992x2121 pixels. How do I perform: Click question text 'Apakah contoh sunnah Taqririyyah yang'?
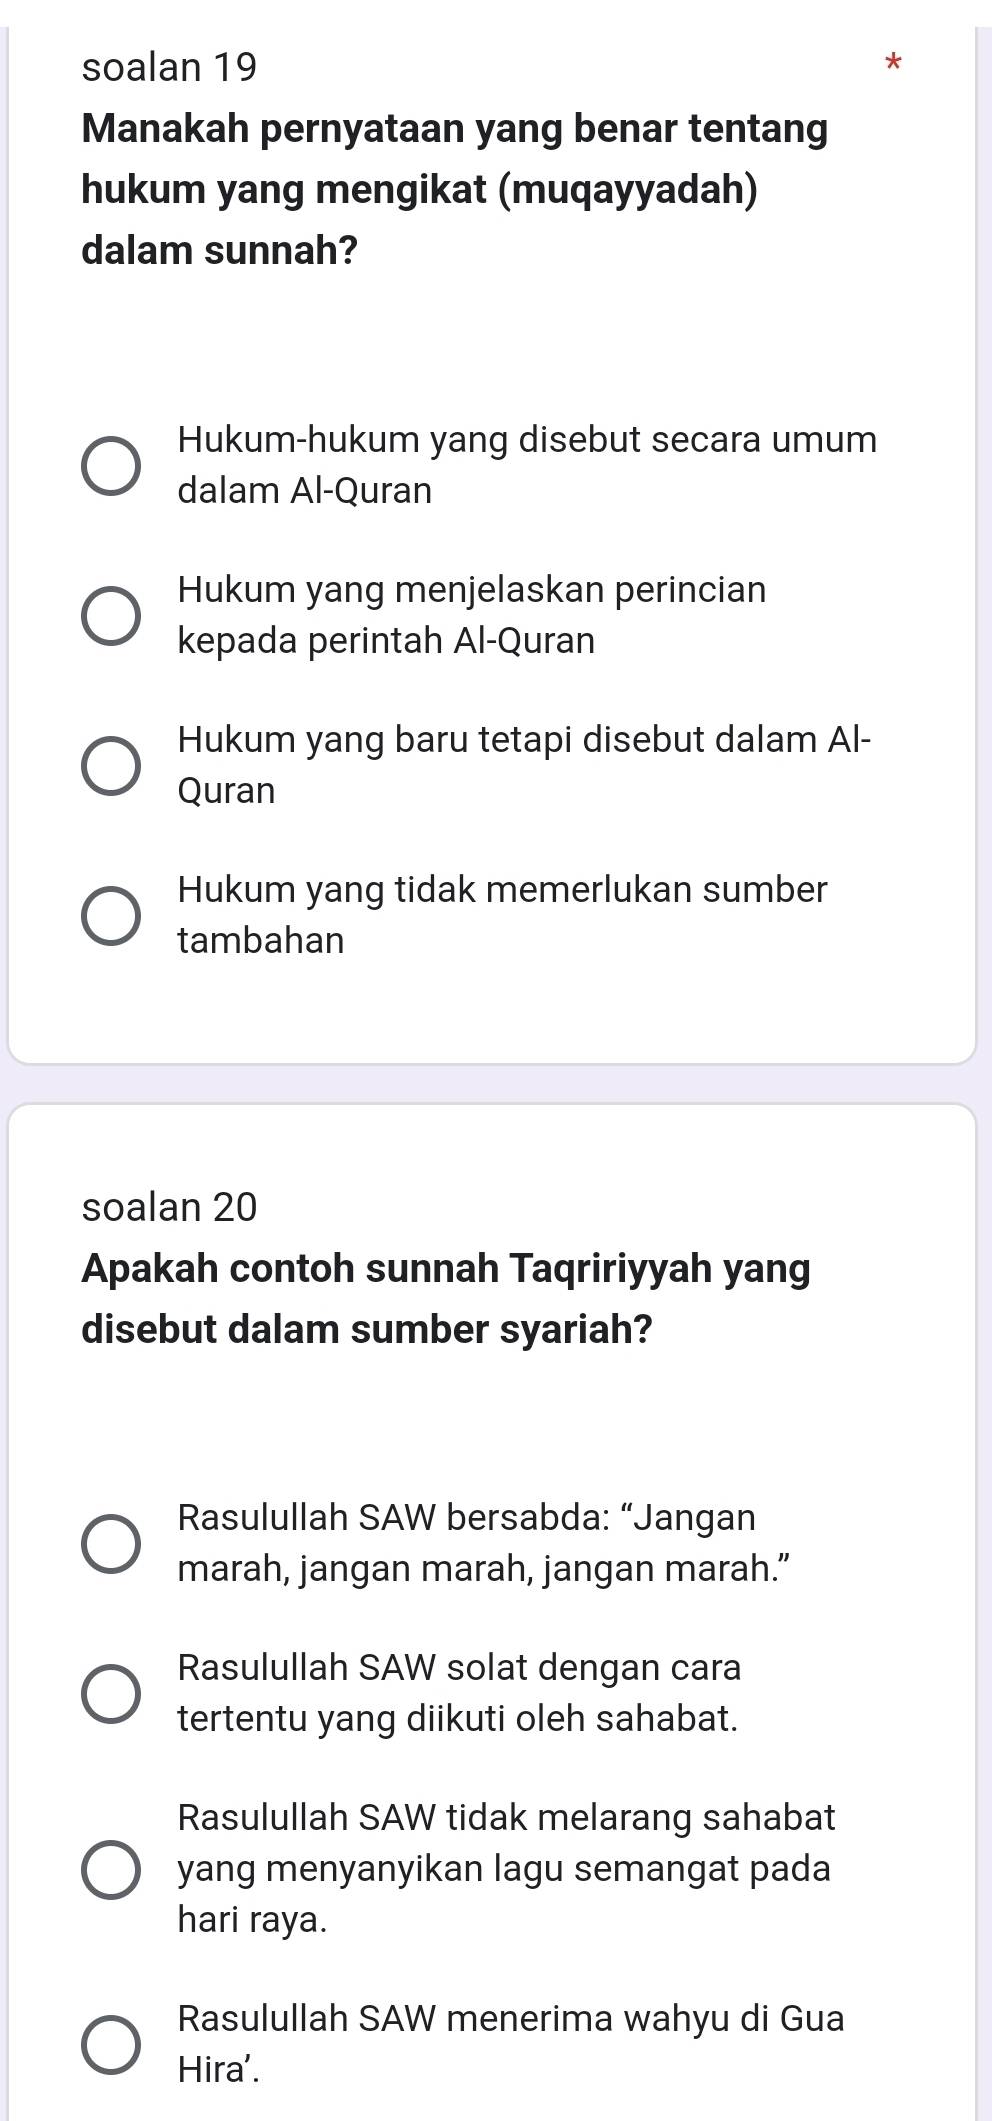446,1269
